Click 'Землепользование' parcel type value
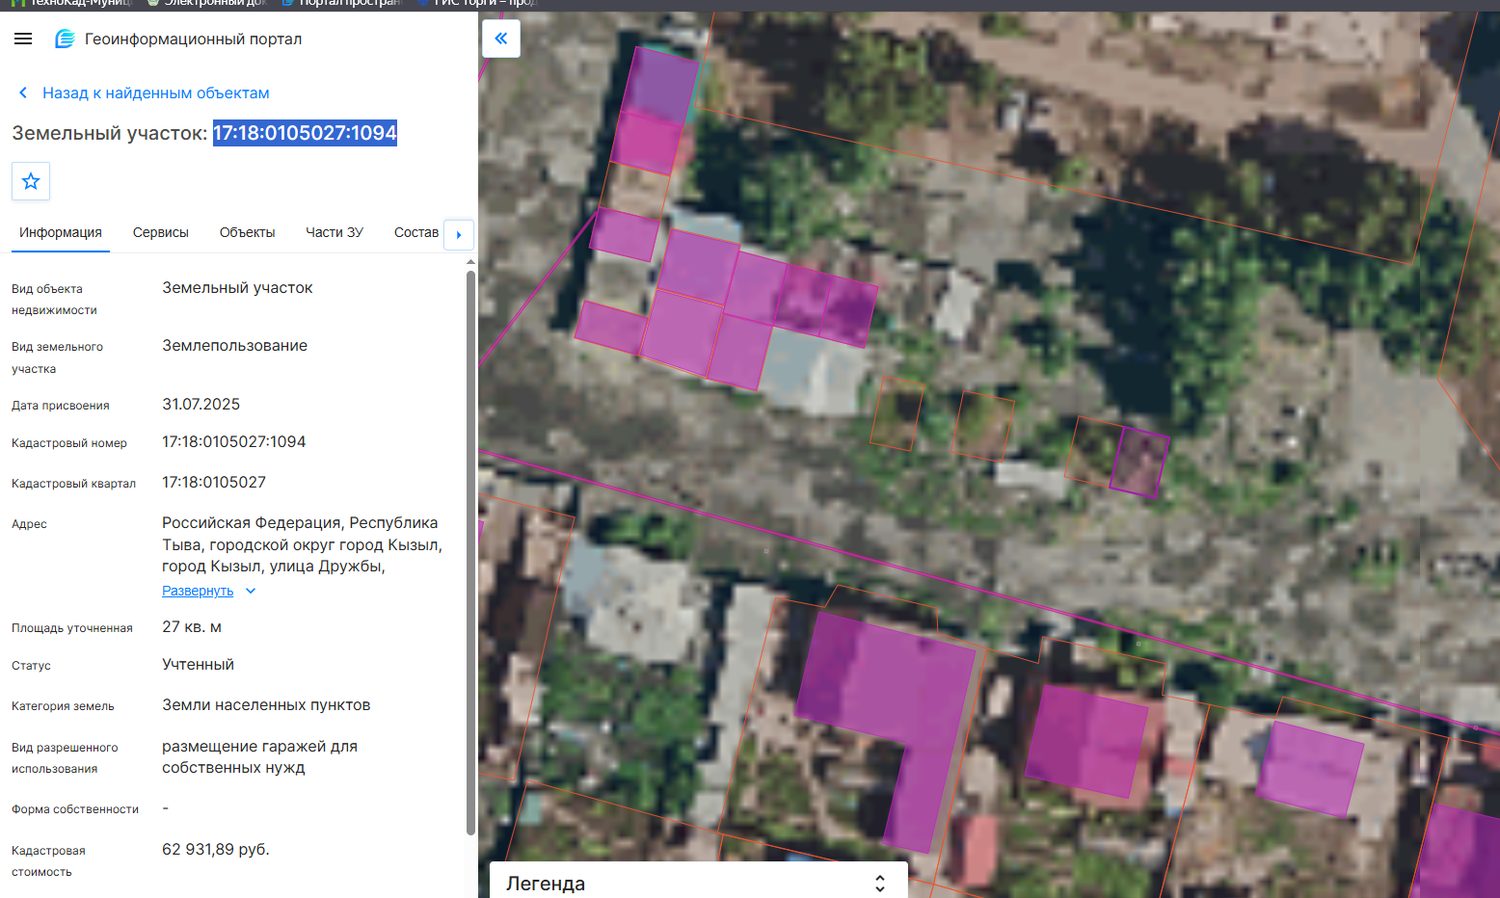The width and height of the screenshot is (1500, 898). click(235, 345)
